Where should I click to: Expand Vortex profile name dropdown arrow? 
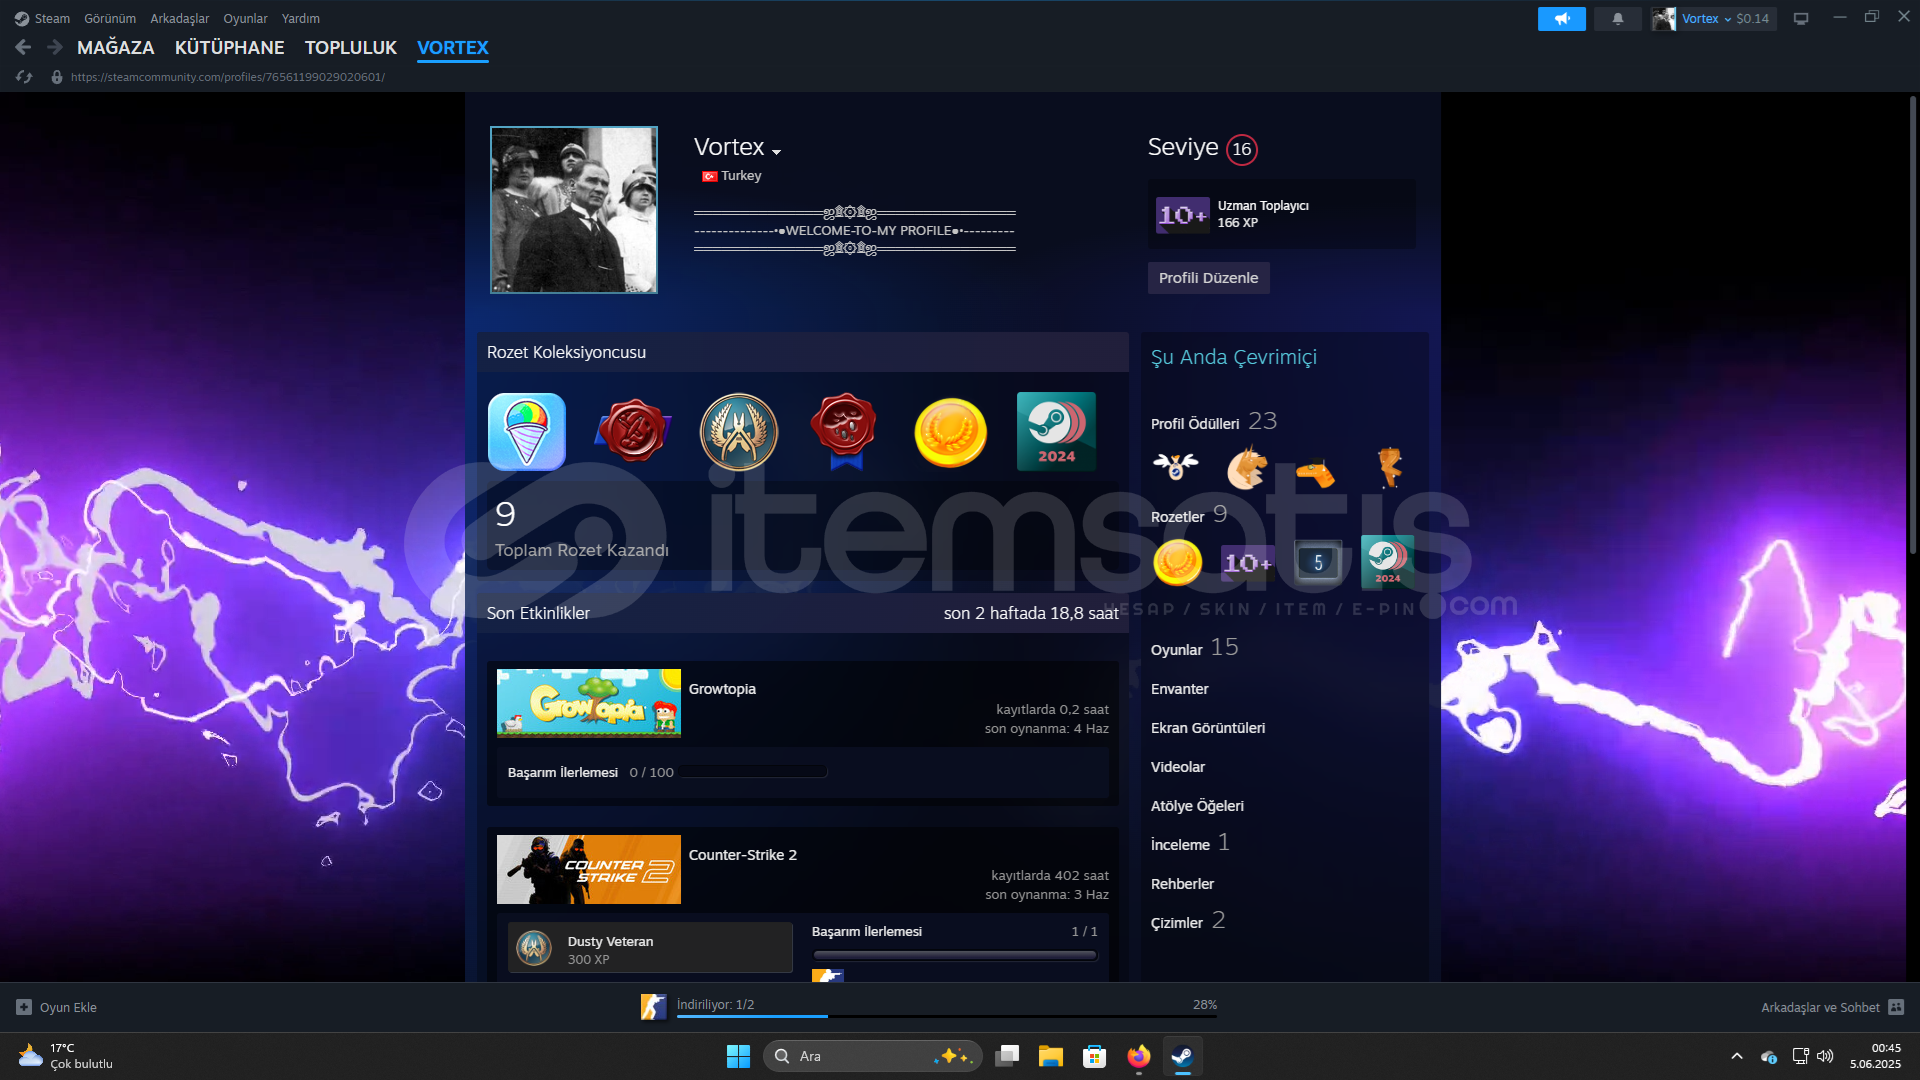coord(776,152)
